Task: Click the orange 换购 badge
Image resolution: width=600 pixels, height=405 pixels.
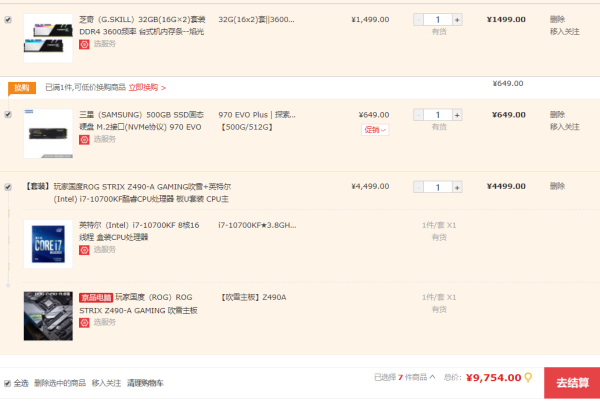Action: pos(22,88)
